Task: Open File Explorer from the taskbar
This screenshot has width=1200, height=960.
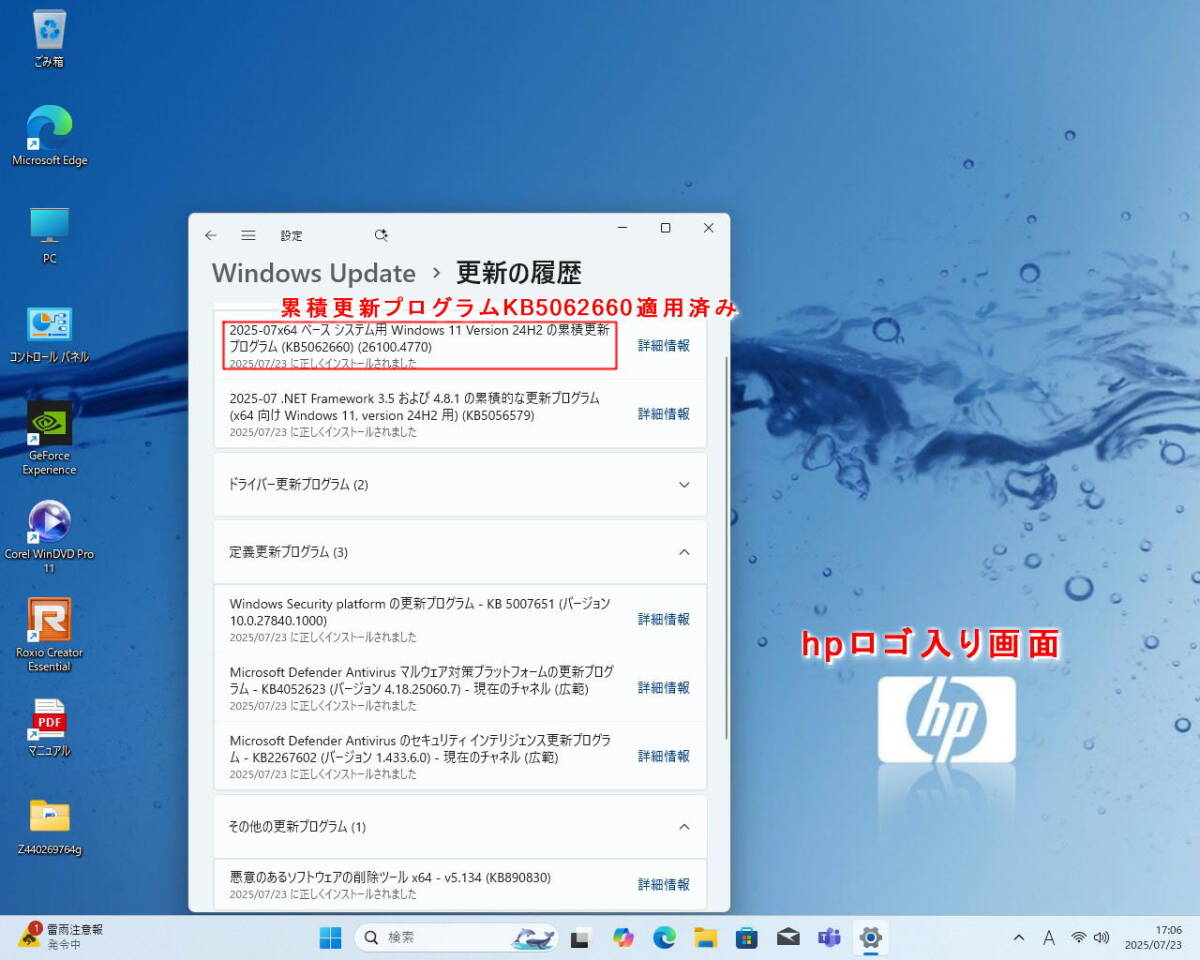Action: [x=706, y=937]
